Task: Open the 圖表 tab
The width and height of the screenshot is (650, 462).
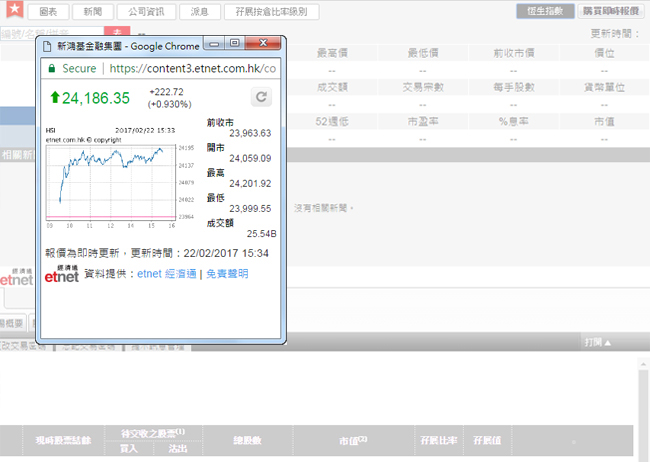Action: tap(48, 12)
